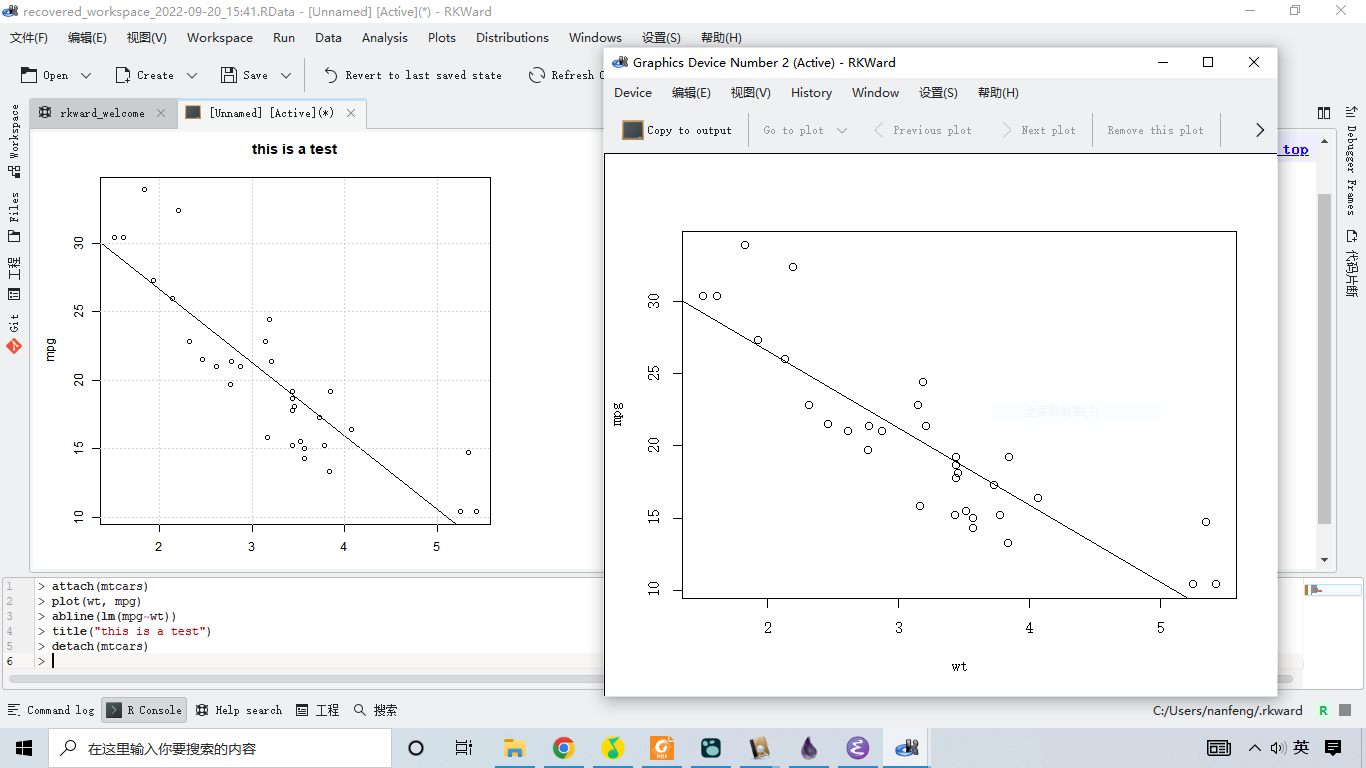Click the Save workspace floppy icon
This screenshot has width=1366, height=768.
pyautogui.click(x=229, y=75)
